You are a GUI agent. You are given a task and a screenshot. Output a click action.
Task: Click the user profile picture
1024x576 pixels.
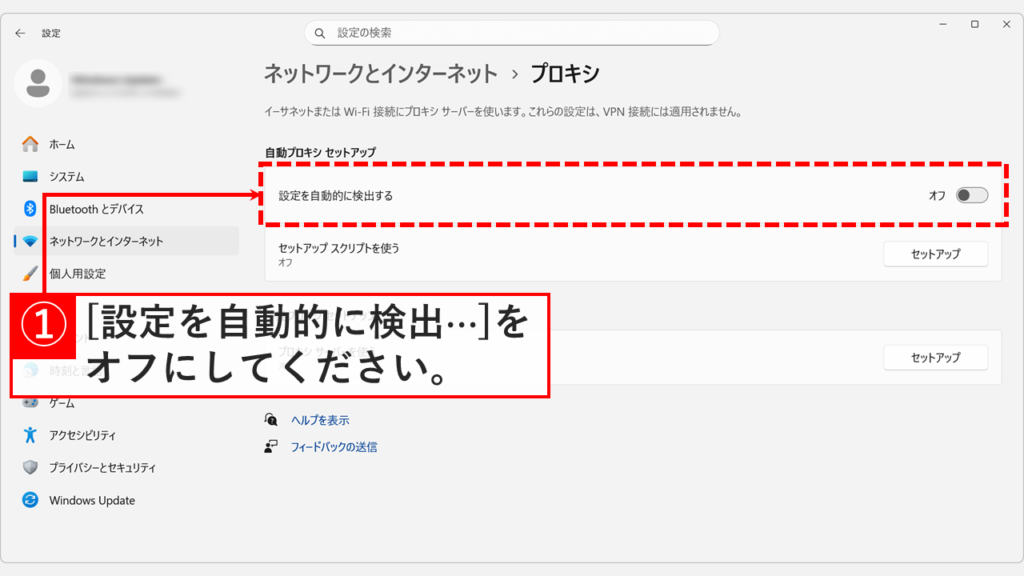point(39,84)
